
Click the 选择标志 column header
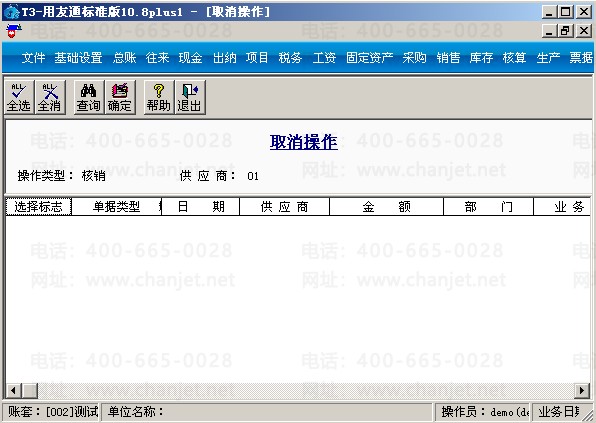pos(38,207)
